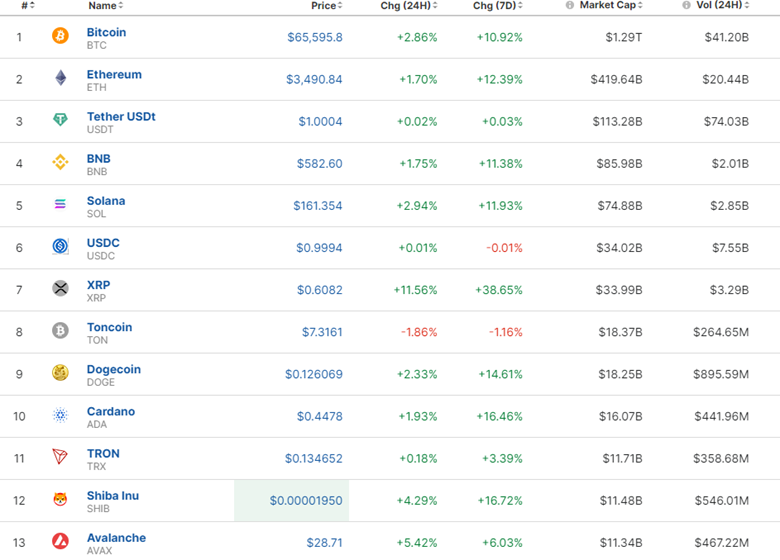This screenshot has height=560, width=780.
Task: Sort by Chg (7D) column header
Action: coord(496,6)
